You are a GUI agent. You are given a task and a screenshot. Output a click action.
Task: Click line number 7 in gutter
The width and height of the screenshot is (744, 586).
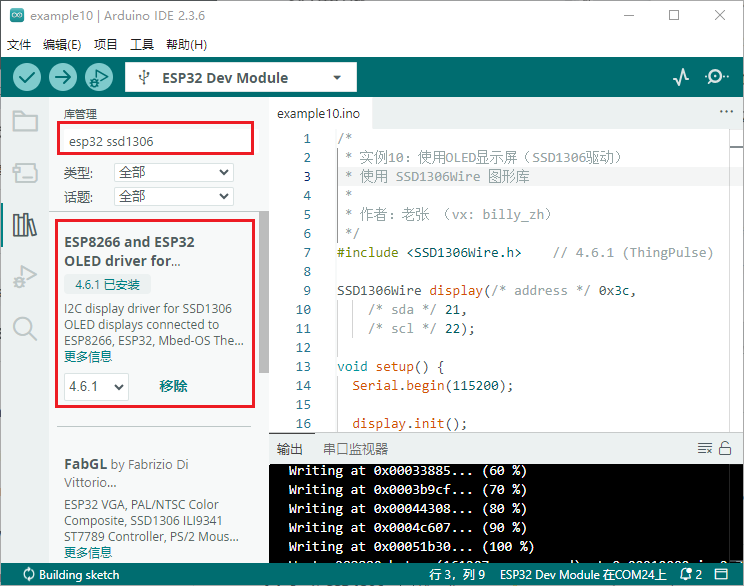point(307,252)
